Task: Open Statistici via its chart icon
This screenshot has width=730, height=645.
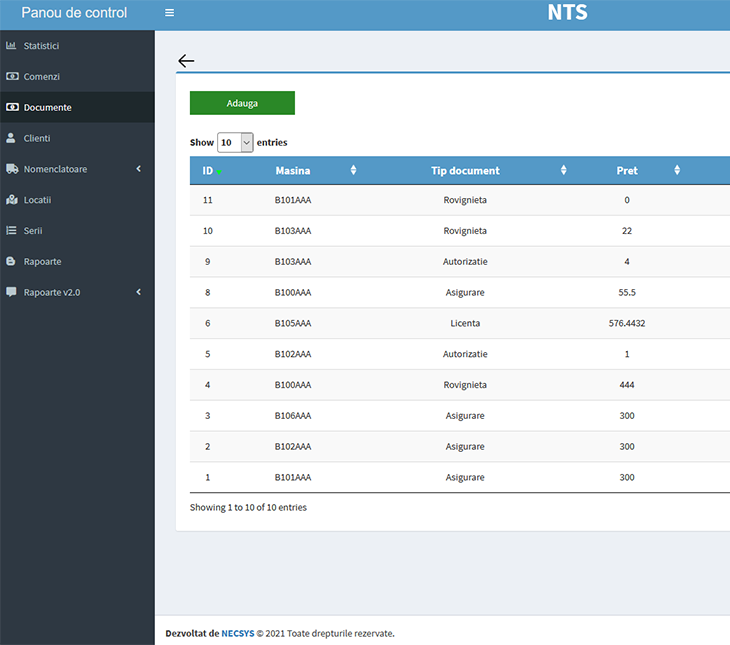Action: click(12, 46)
